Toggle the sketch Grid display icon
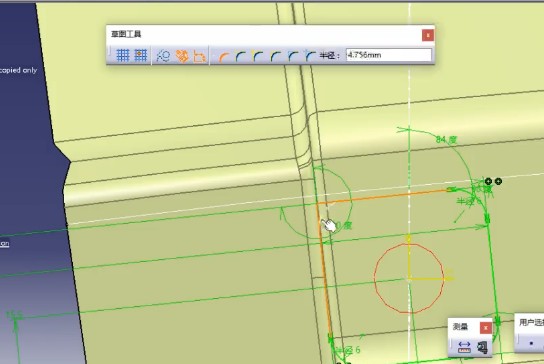Image resolution: width=544 pixels, height=364 pixels. point(123,55)
